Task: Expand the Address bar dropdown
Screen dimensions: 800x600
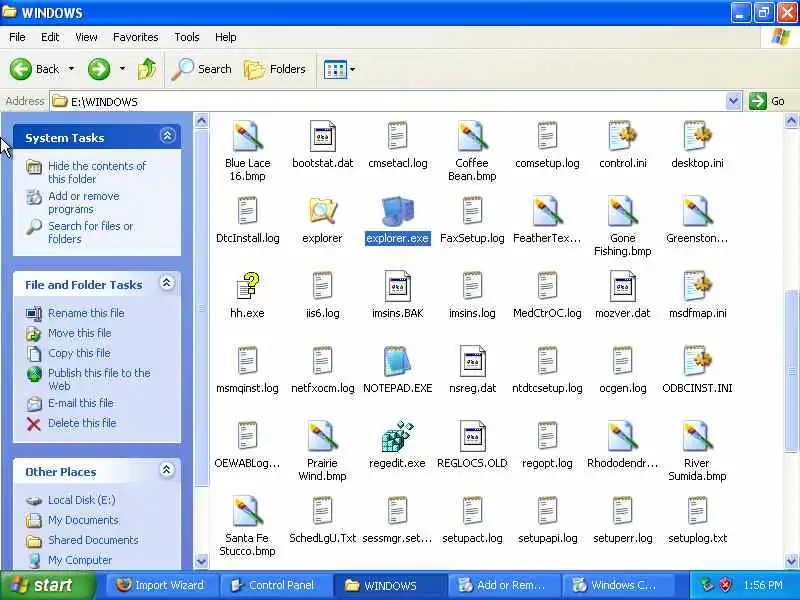Action: tap(733, 101)
